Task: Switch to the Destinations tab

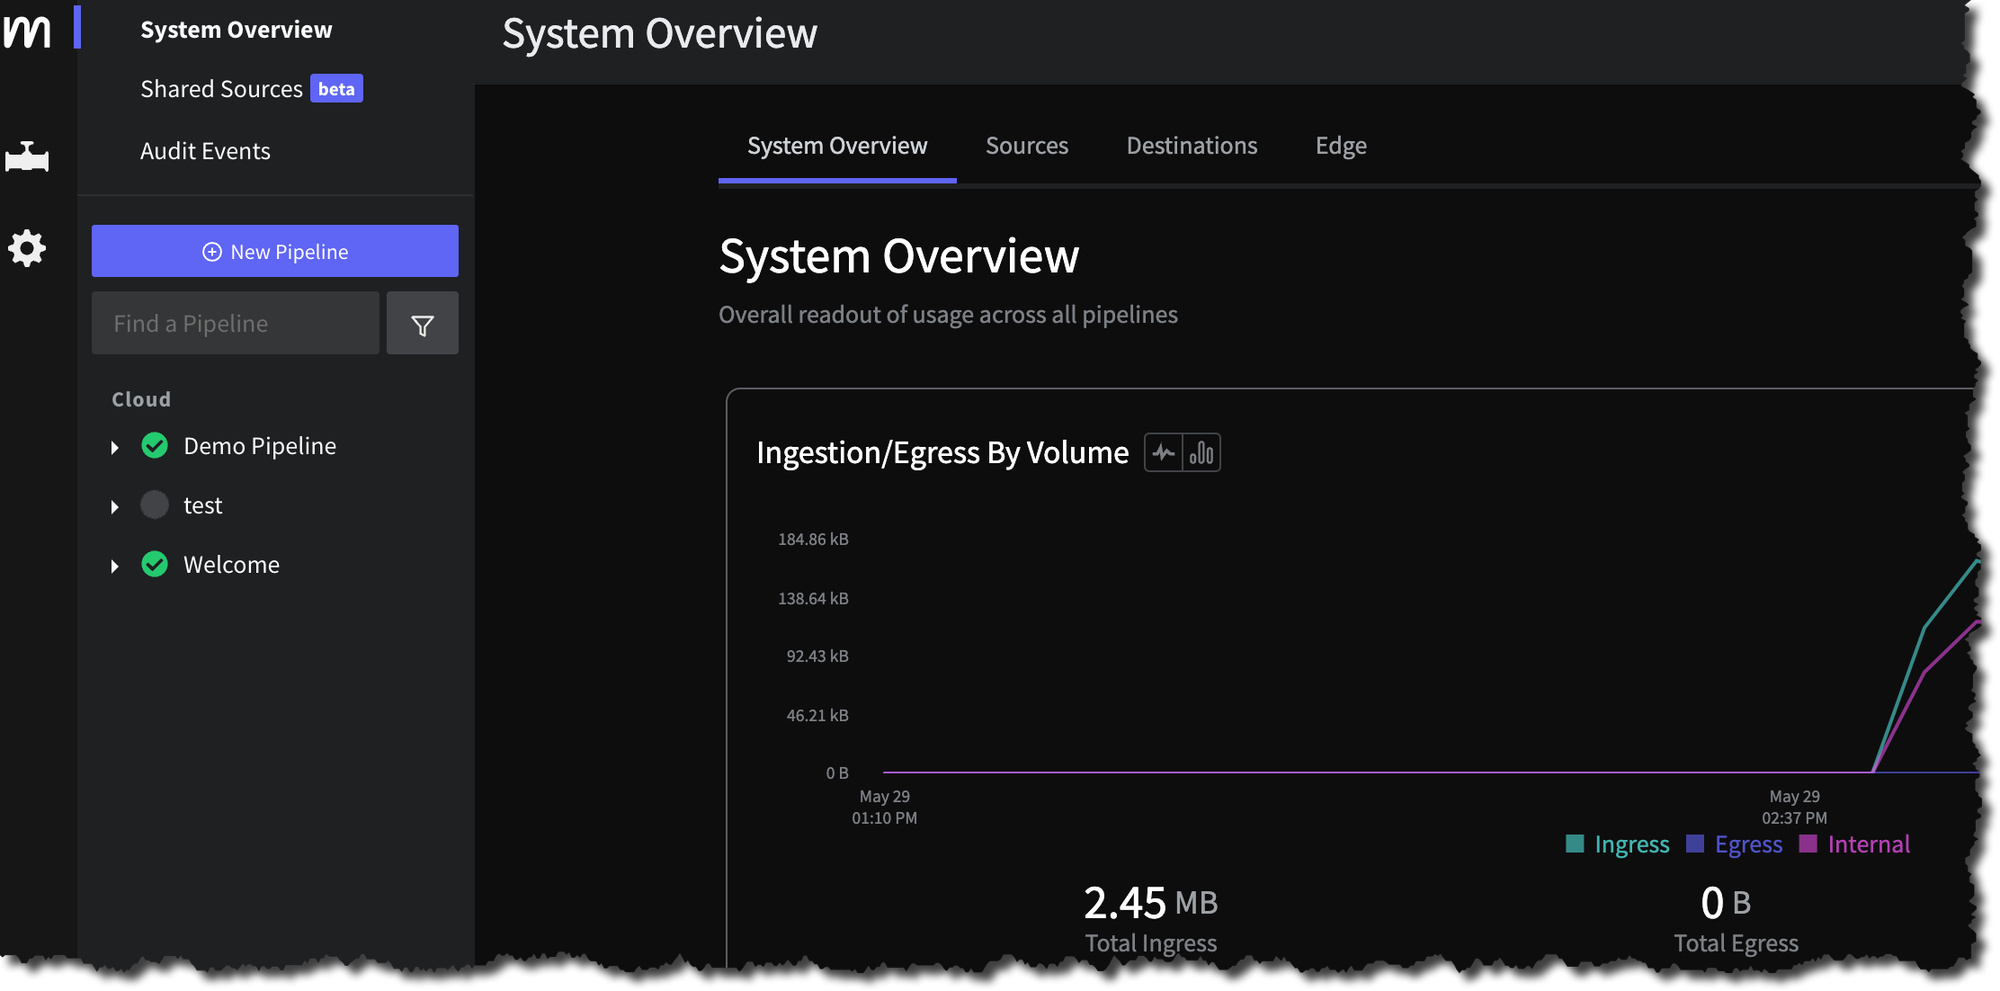Action: (x=1191, y=146)
